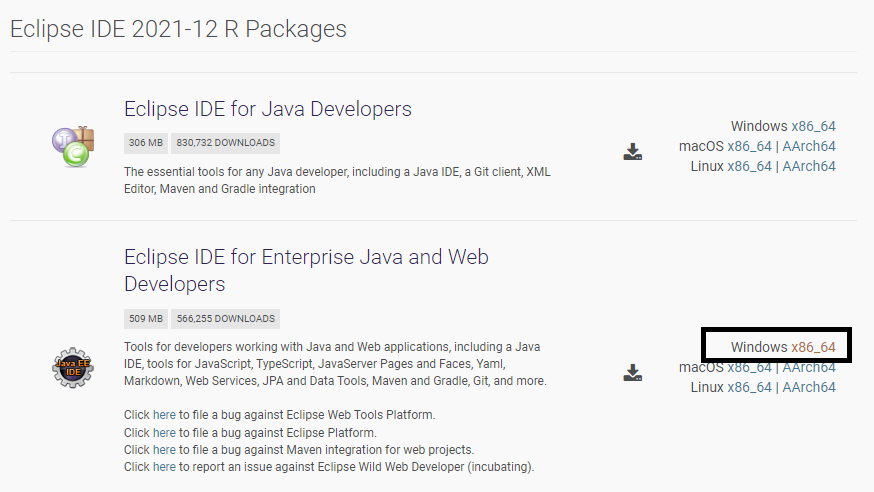Image resolution: width=874 pixels, height=492 pixels.
Task: Click the 'Eclipse IDE 2021-12 R Packages' heading
Action: pyautogui.click(x=178, y=29)
